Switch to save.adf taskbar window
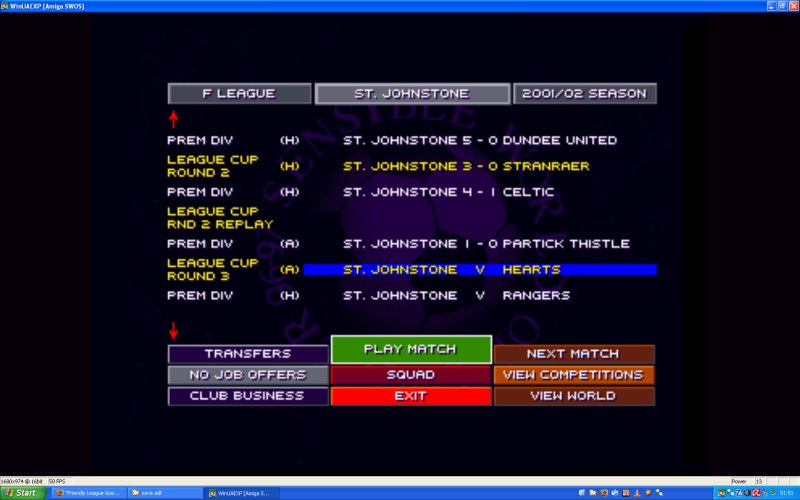This screenshot has height=500, width=800. pyautogui.click(x=160, y=493)
